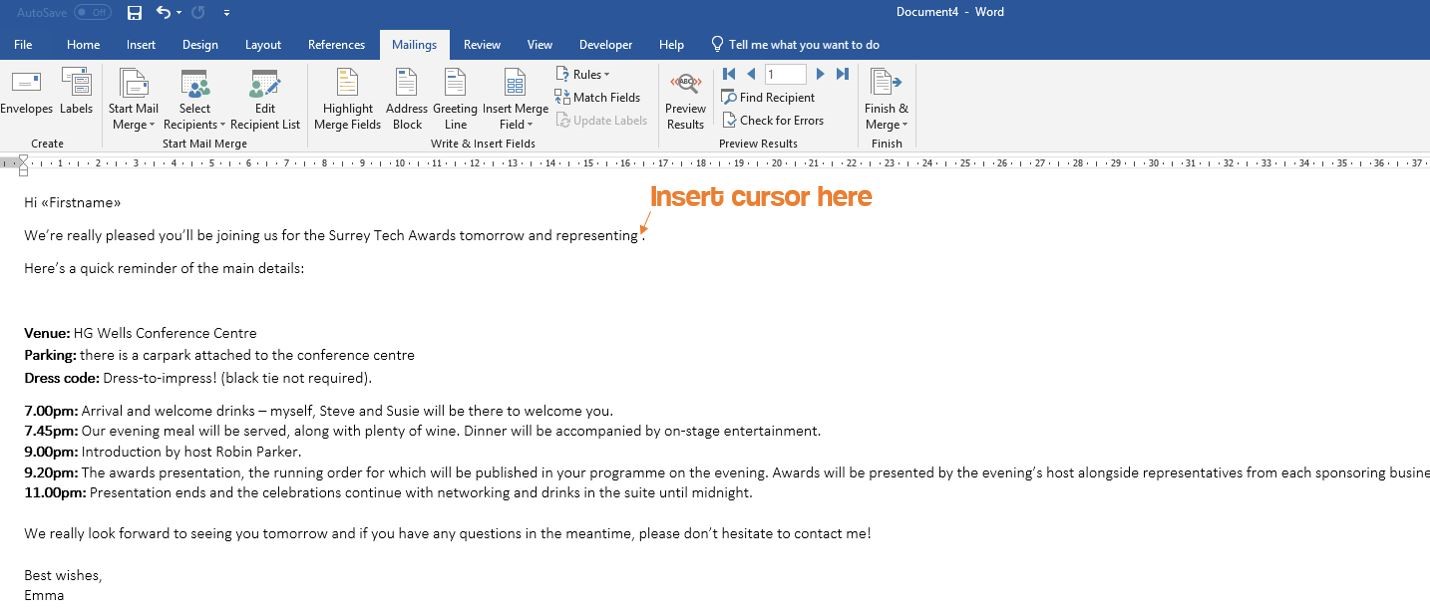Click the greyed Update Labels command

tap(602, 120)
